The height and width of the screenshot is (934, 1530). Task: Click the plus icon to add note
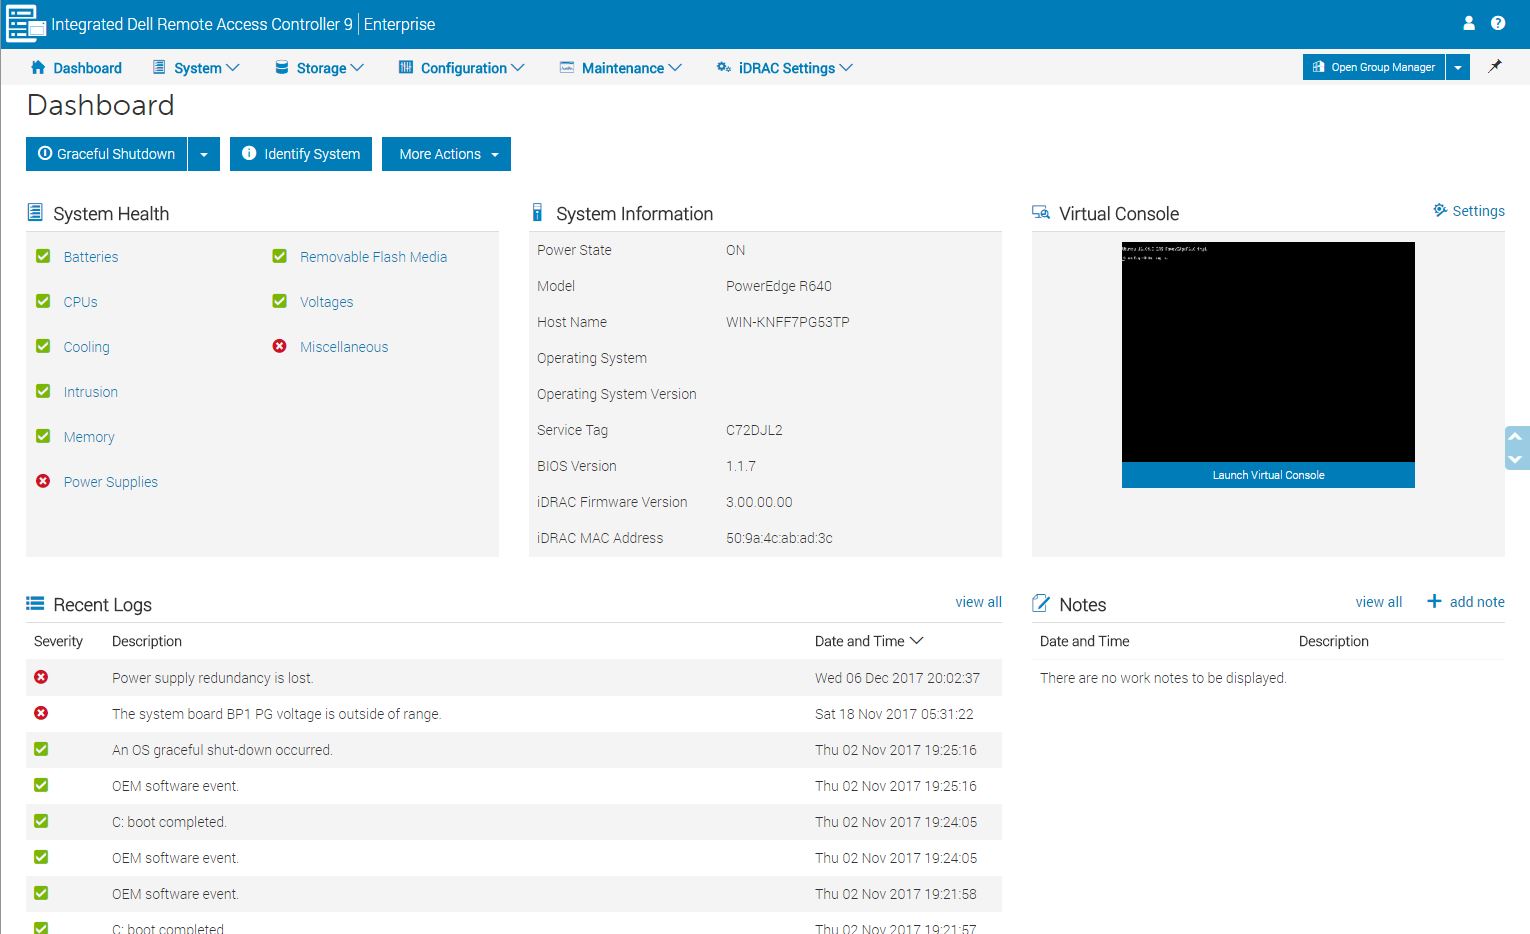[1434, 601]
